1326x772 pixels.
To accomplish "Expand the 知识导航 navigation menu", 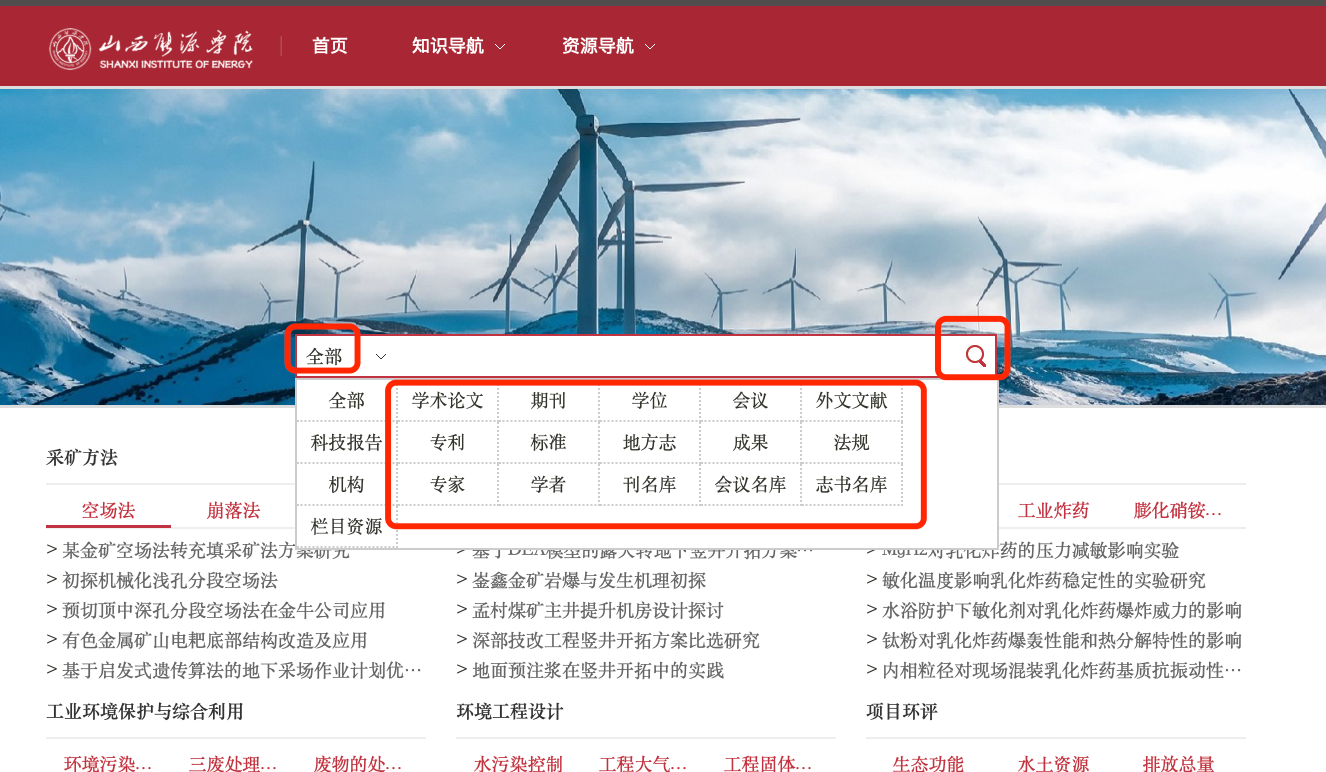I will [458, 46].
